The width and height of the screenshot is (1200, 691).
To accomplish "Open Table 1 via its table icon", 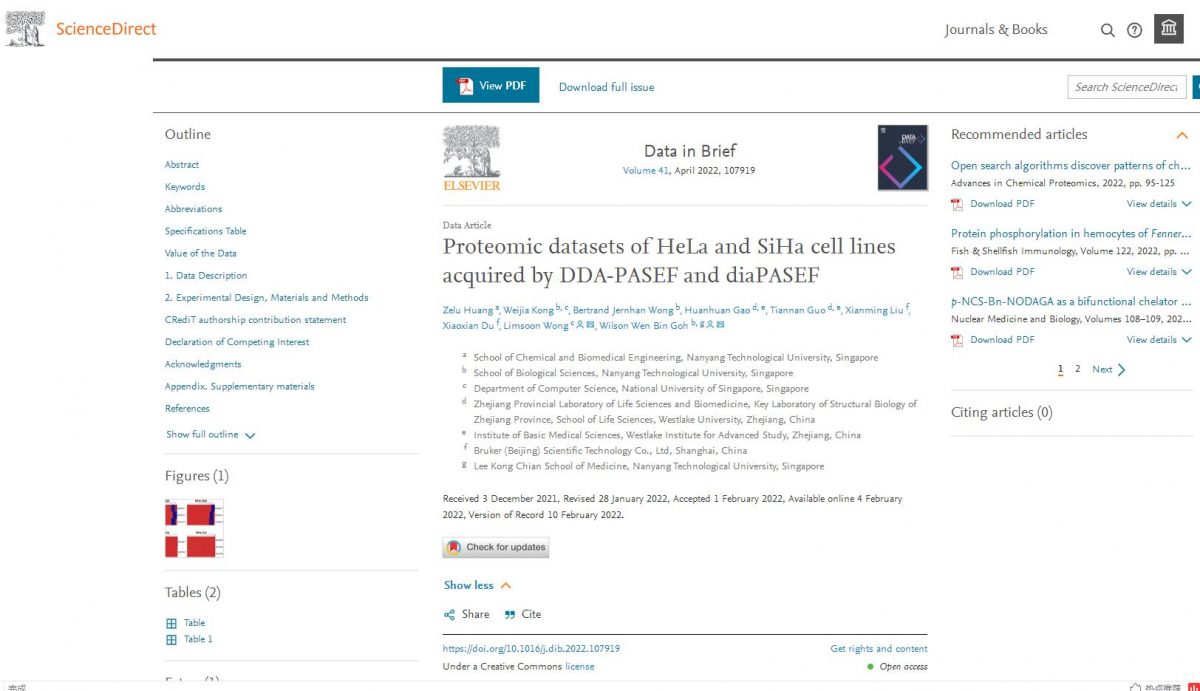I will tap(172, 639).
